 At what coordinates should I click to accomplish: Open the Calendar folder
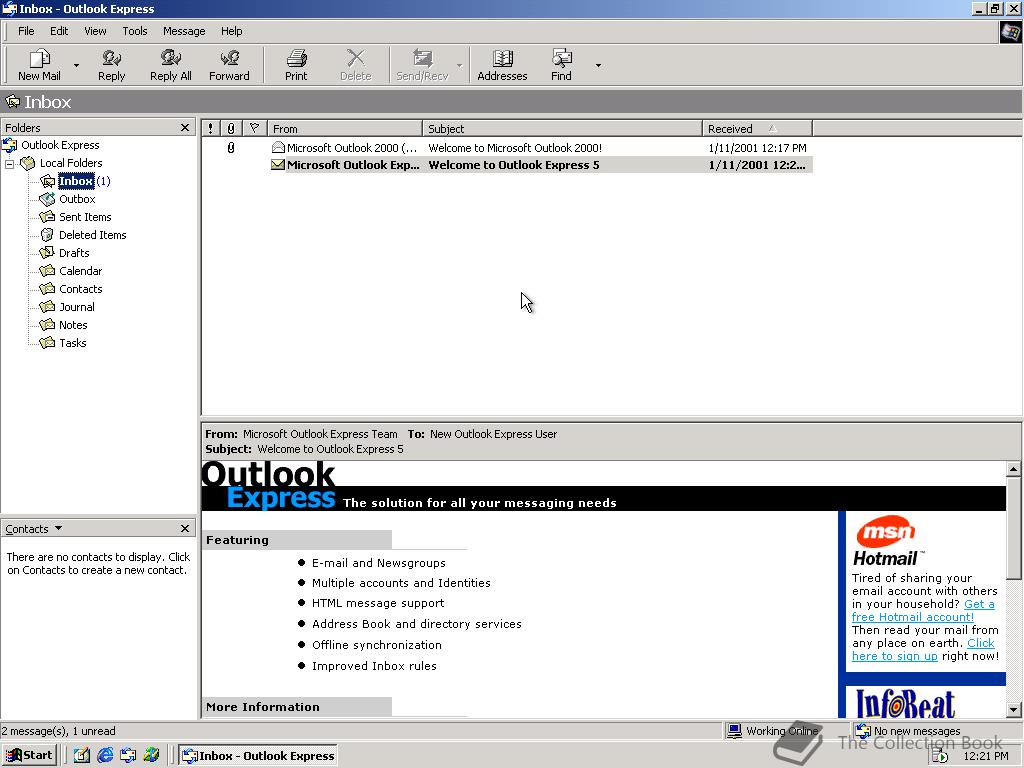pyautogui.click(x=80, y=271)
